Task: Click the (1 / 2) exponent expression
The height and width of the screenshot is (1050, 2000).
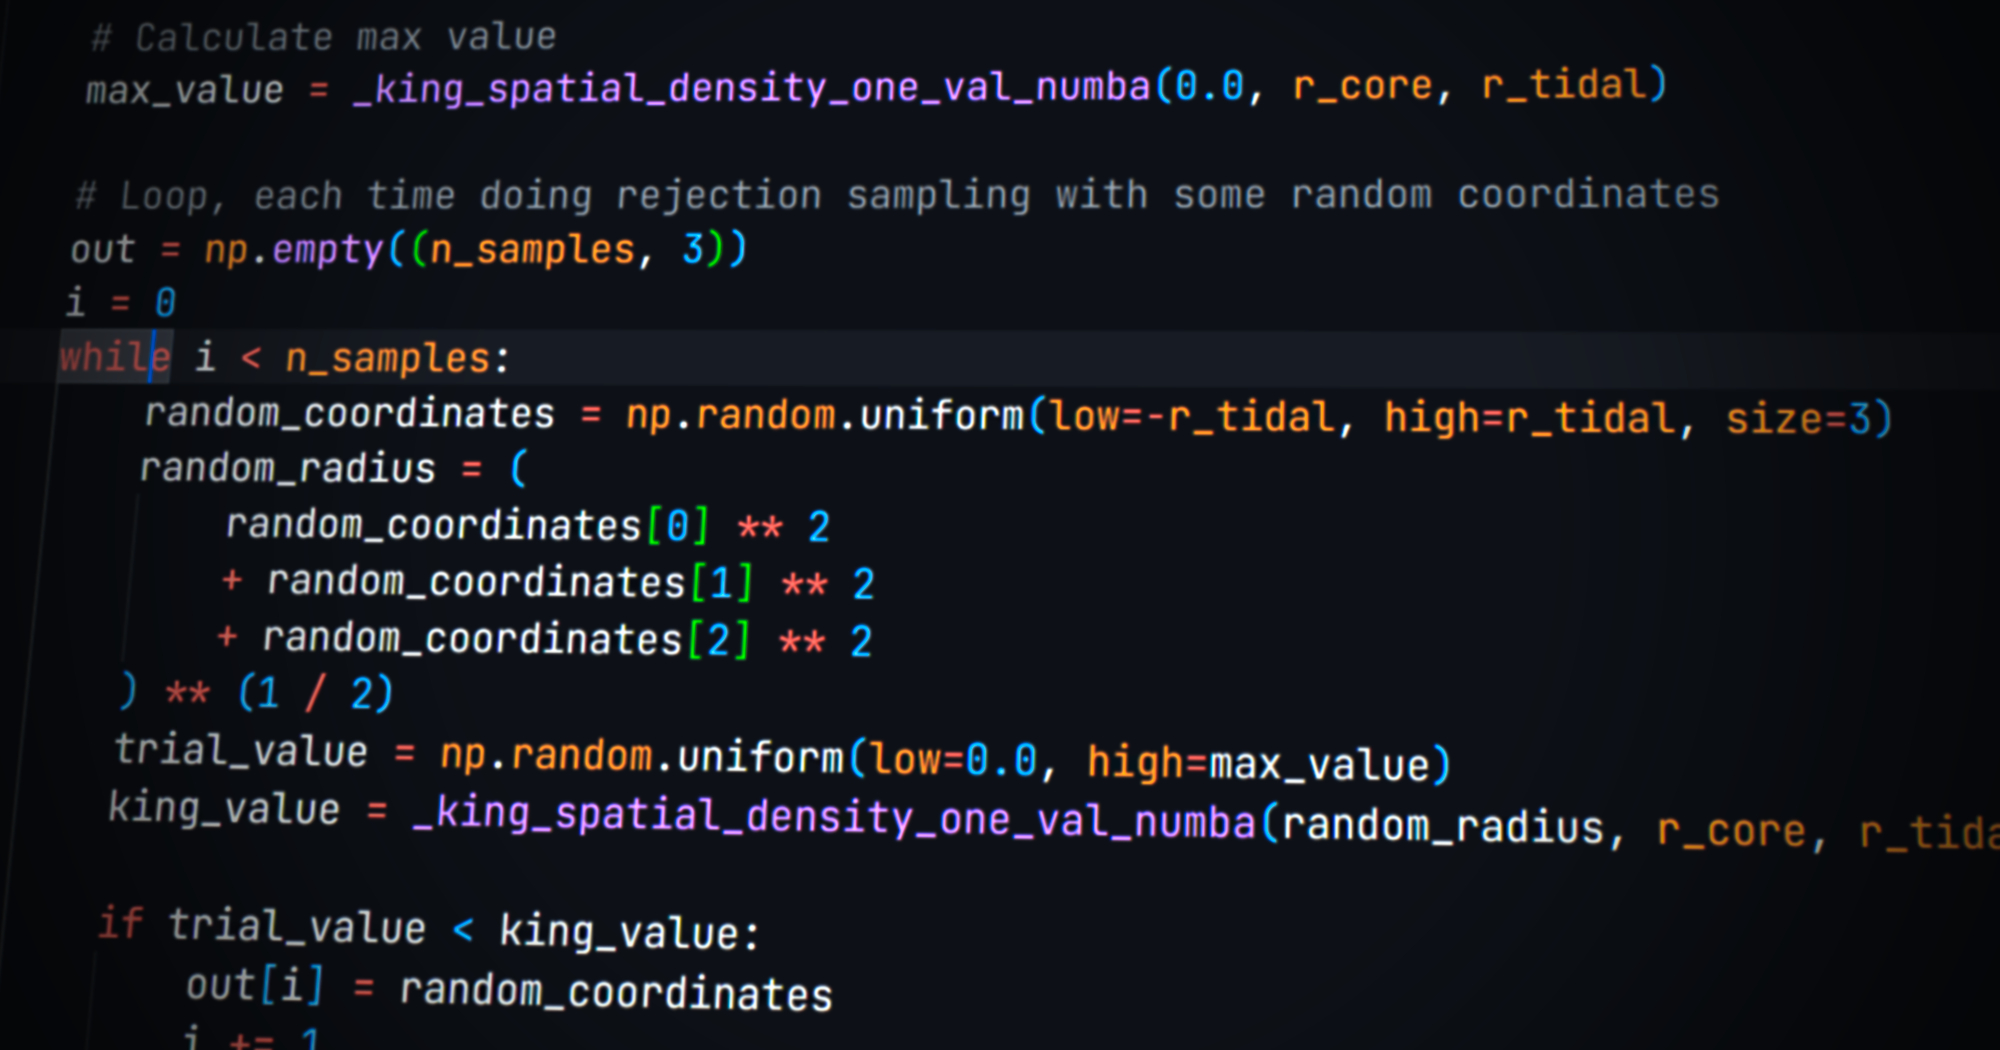Action: click(315, 693)
